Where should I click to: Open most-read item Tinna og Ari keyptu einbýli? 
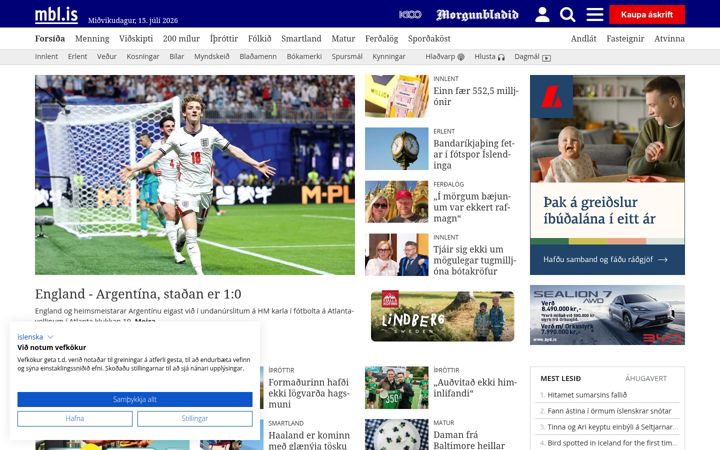click(613, 427)
